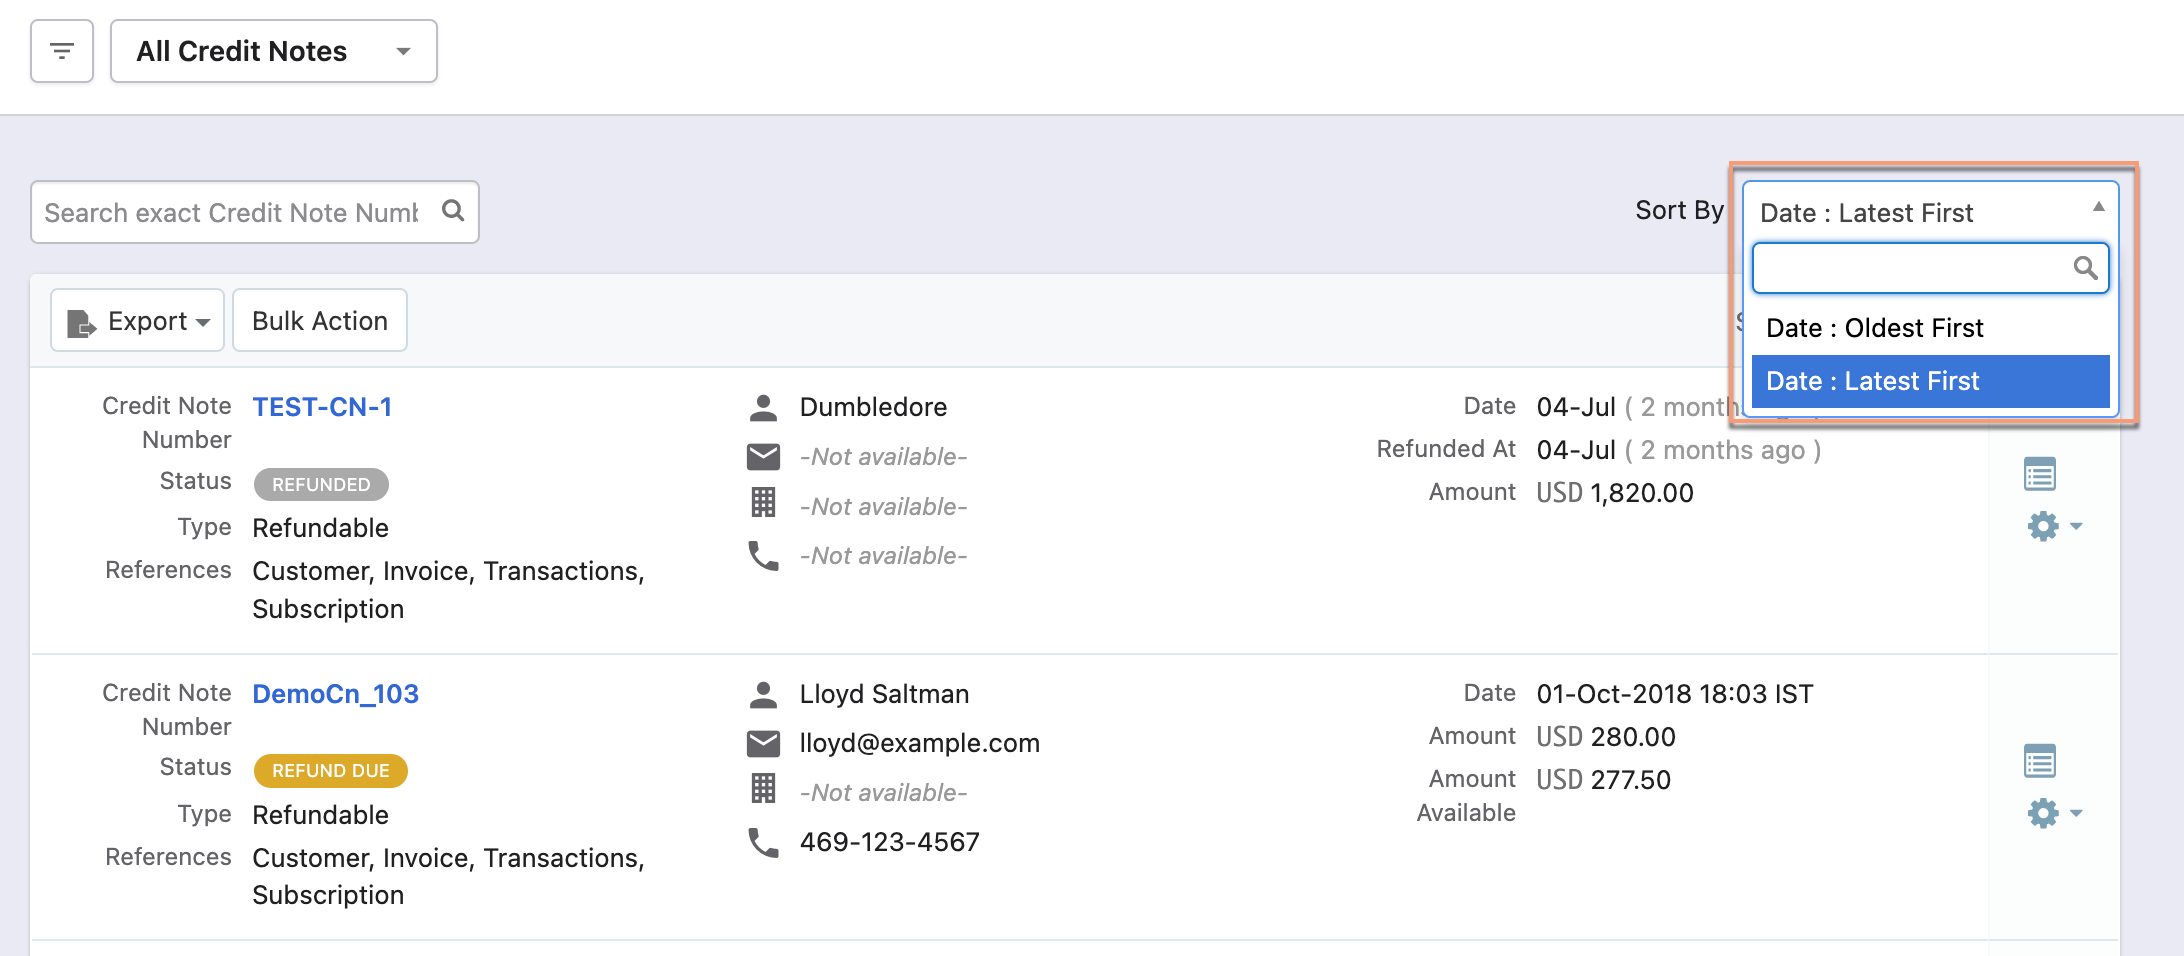
Task: Click the details list icon for DemoCn_103
Action: 2039,761
